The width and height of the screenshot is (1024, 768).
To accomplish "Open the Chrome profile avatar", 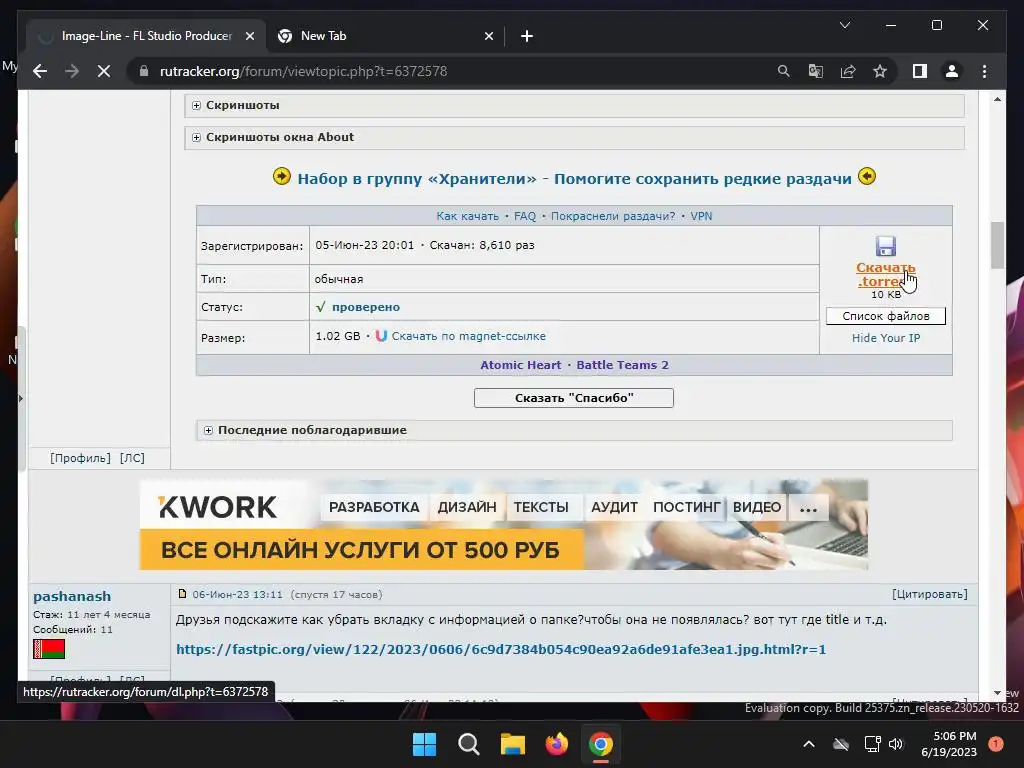I will pyautogui.click(x=952, y=71).
